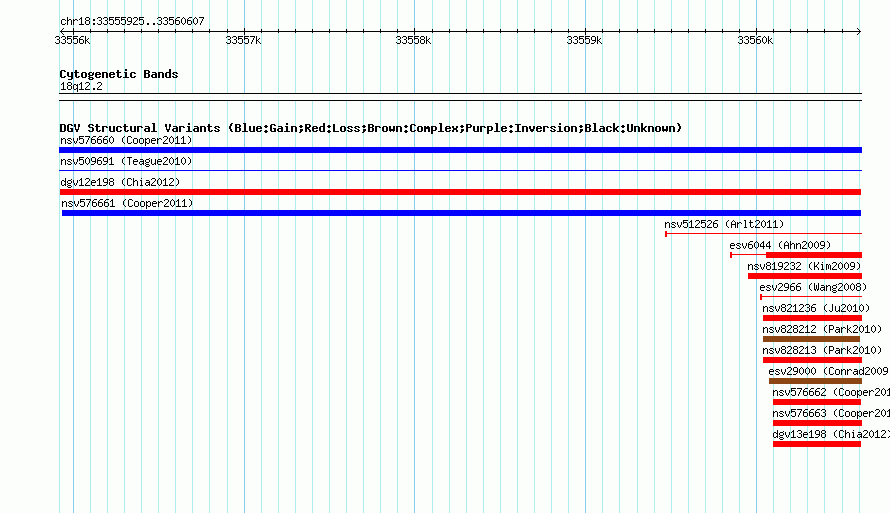
Task: Select the nsv828212 (Park2010) label
Action: pos(822,329)
